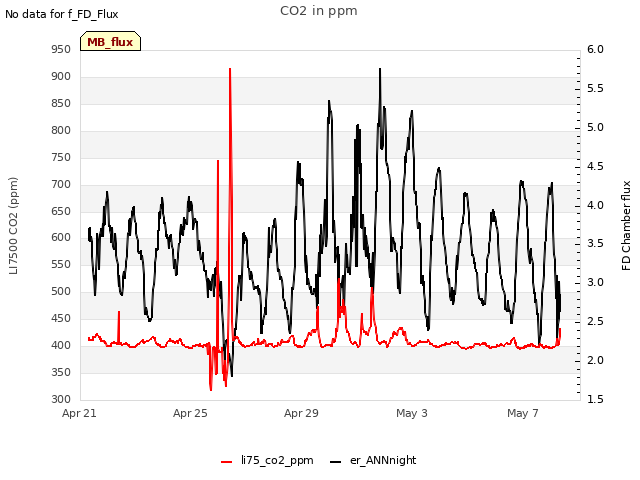This screenshot has width=640, height=480.
Task: Click the MB_flux label tag
Action: click(110, 41)
